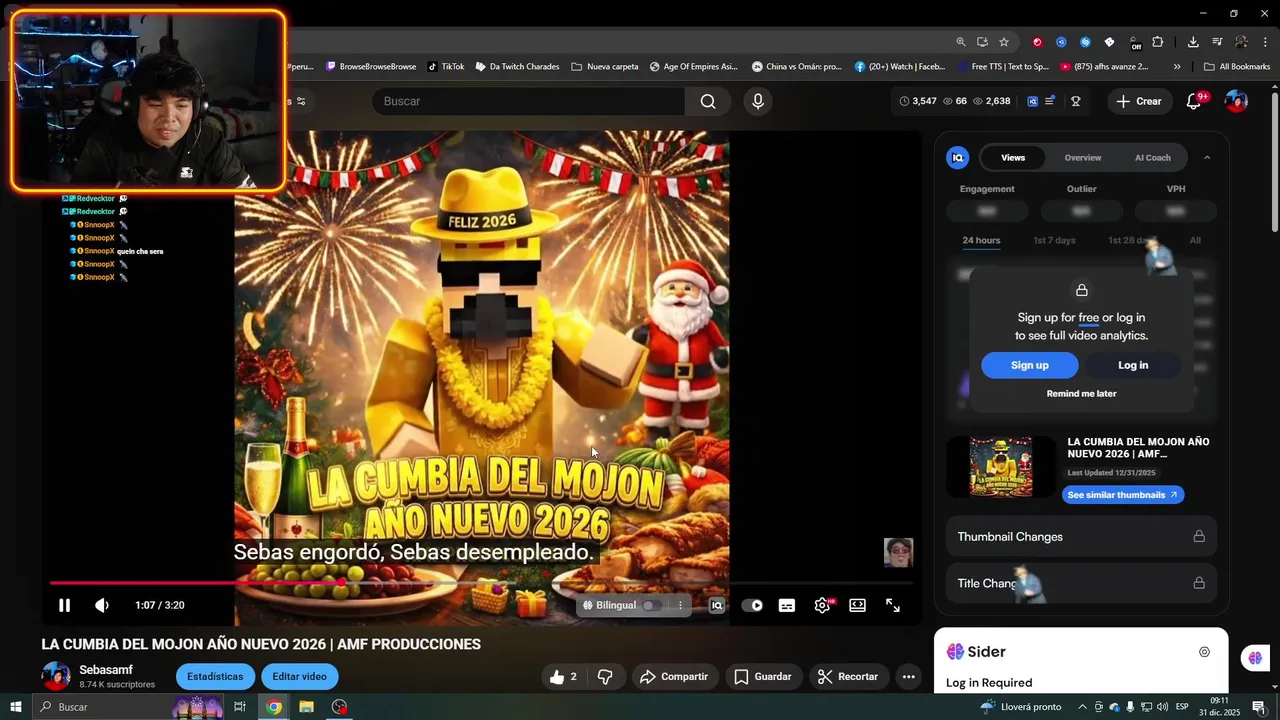1280x720 pixels.
Task: Open the Chrome downloads icon
Action: click(x=1193, y=42)
